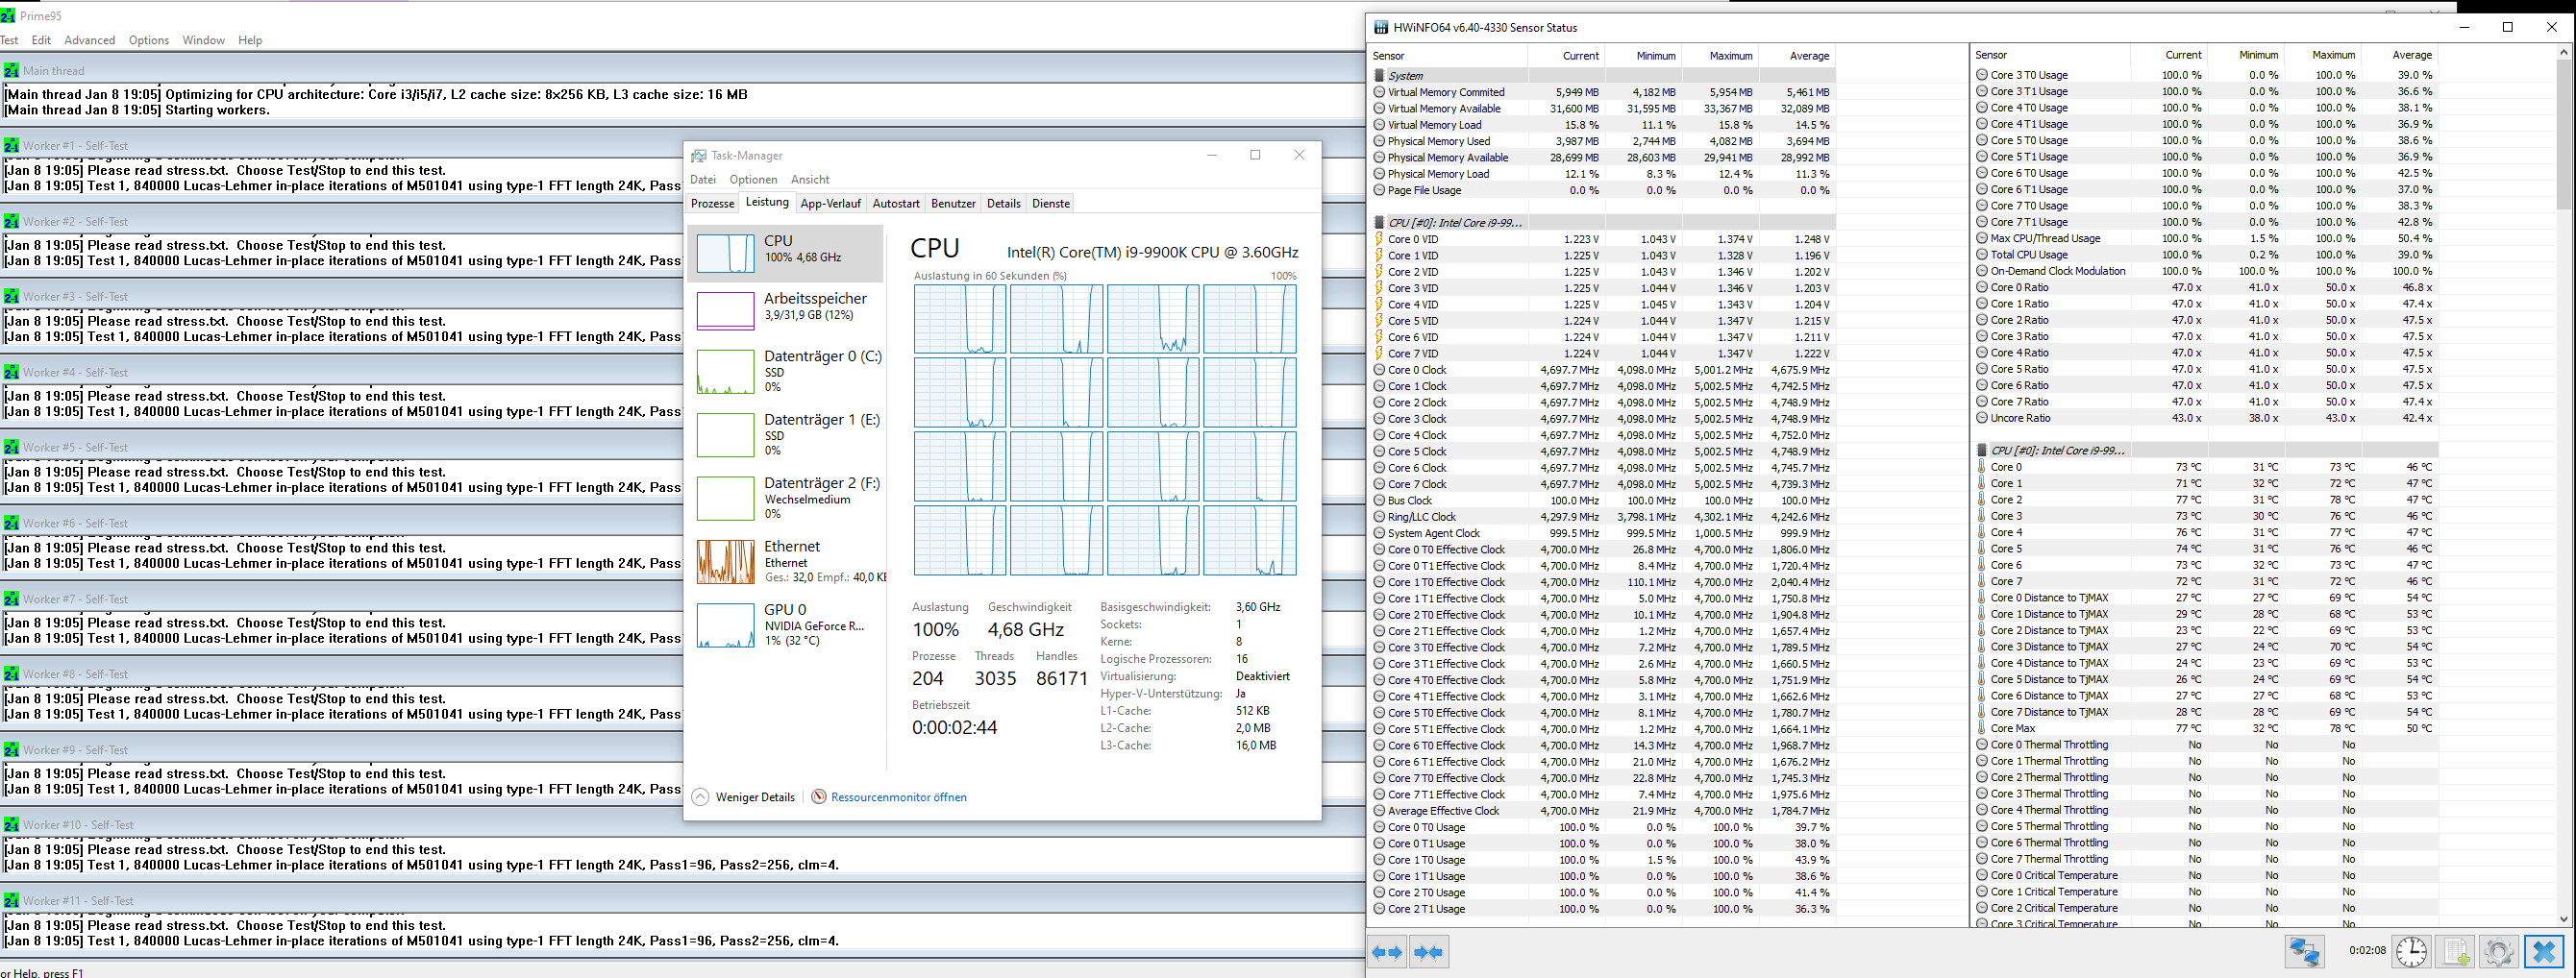Click the Virtual Memory Load sensor icon
Image resolution: width=2576 pixels, height=978 pixels.
click(x=1379, y=125)
